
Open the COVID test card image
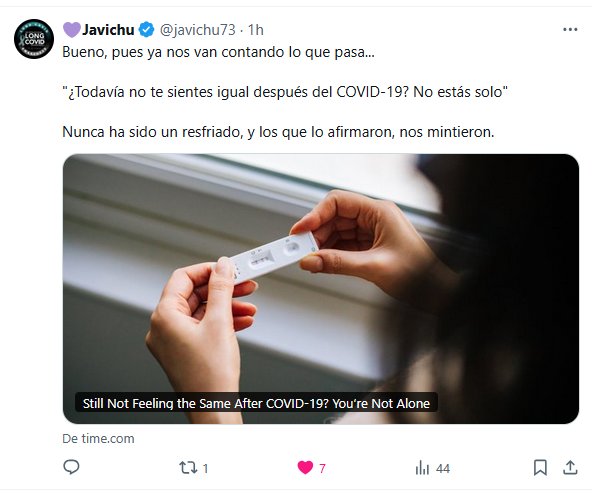(x=321, y=289)
